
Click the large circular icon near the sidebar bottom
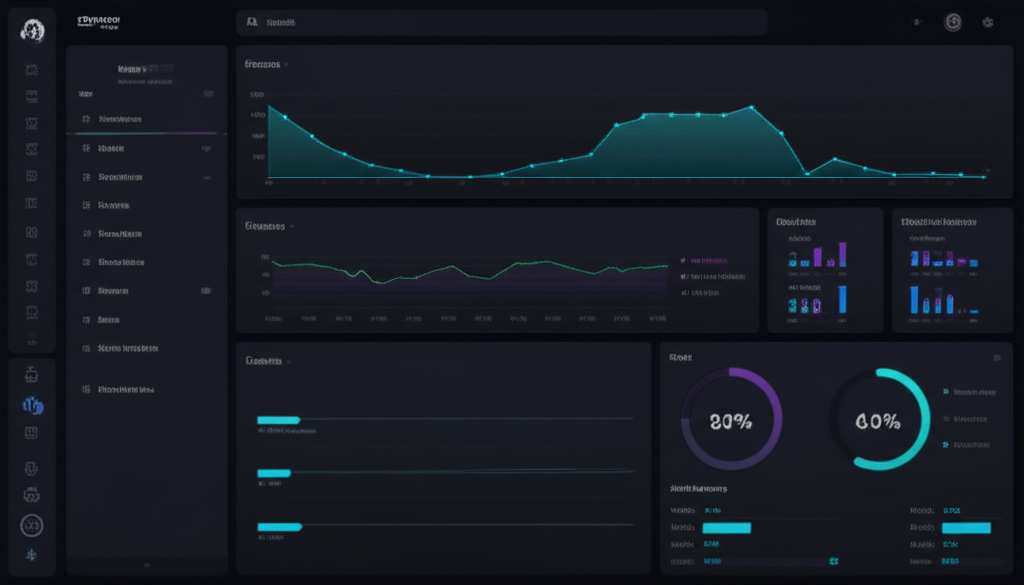click(32, 524)
